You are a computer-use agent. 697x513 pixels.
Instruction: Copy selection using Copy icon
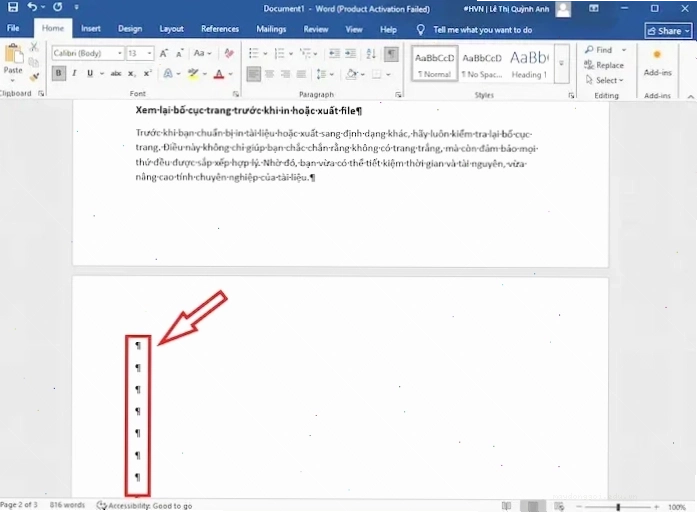coord(34,62)
